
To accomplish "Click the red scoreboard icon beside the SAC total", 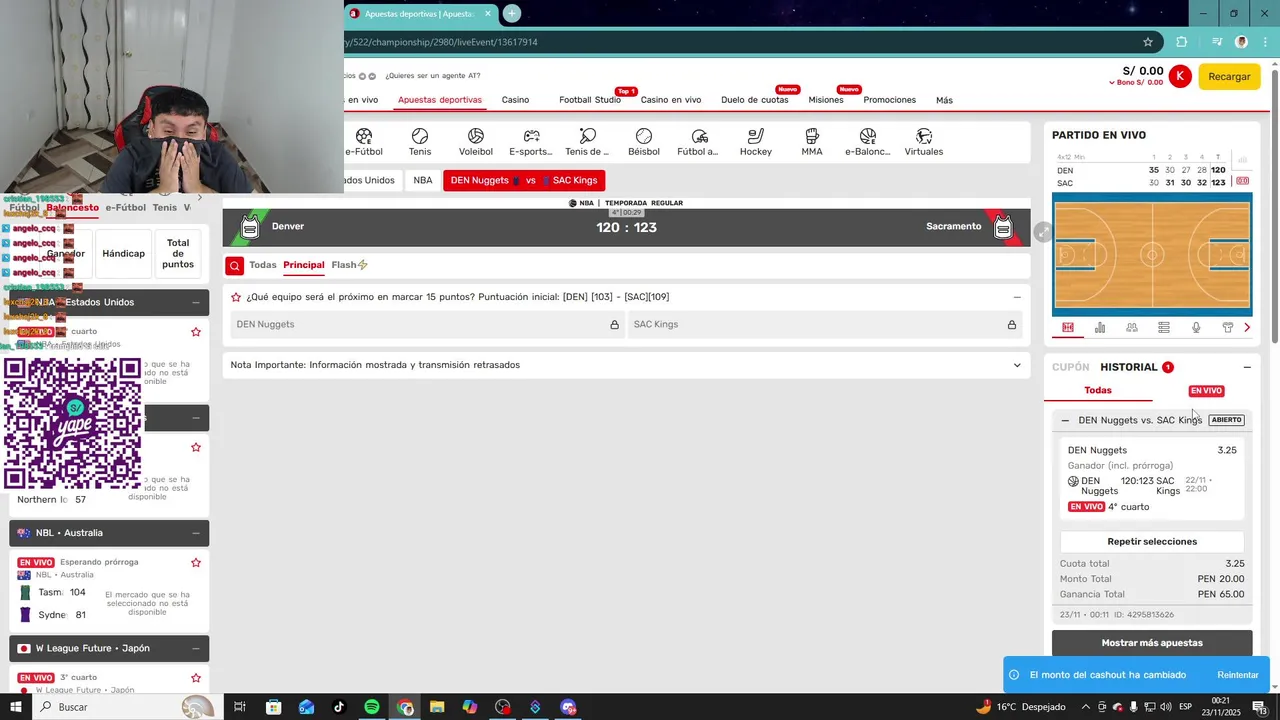I will pyautogui.click(x=1243, y=182).
